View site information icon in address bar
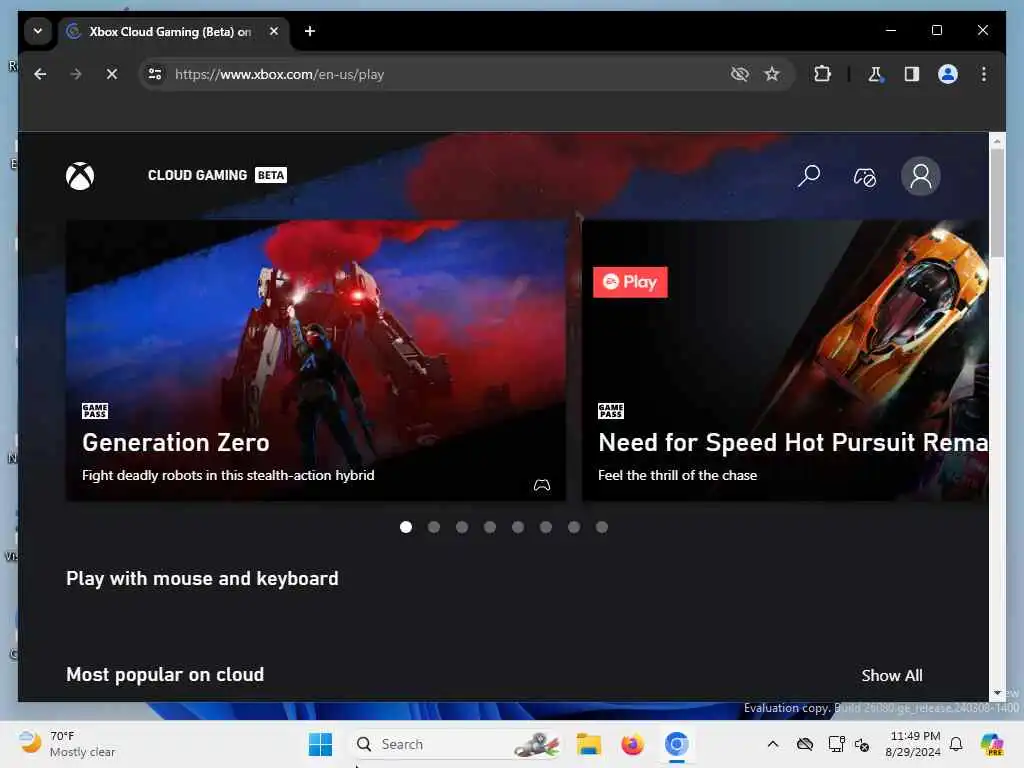Image resolution: width=1024 pixels, height=768 pixels. [x=155, y=74]
